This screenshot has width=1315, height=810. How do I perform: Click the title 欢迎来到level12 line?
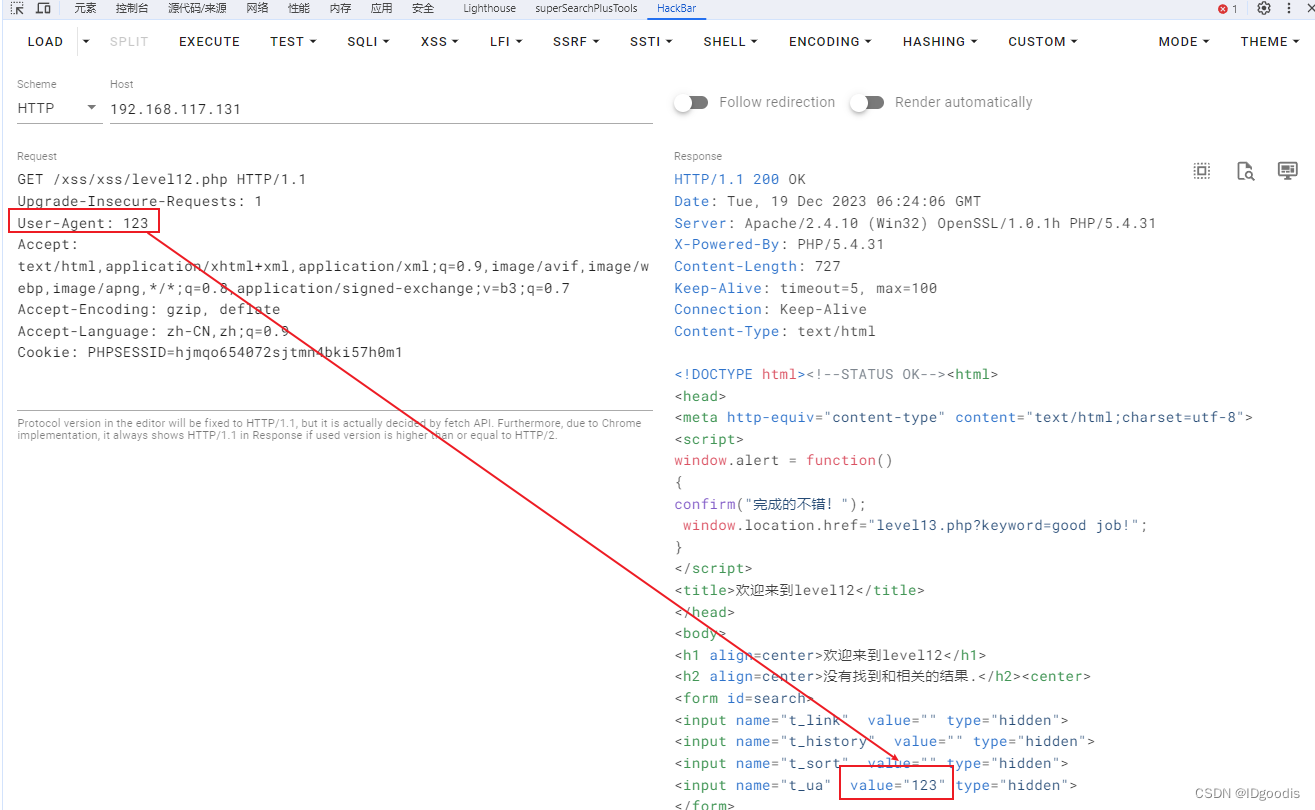(800, 590)
